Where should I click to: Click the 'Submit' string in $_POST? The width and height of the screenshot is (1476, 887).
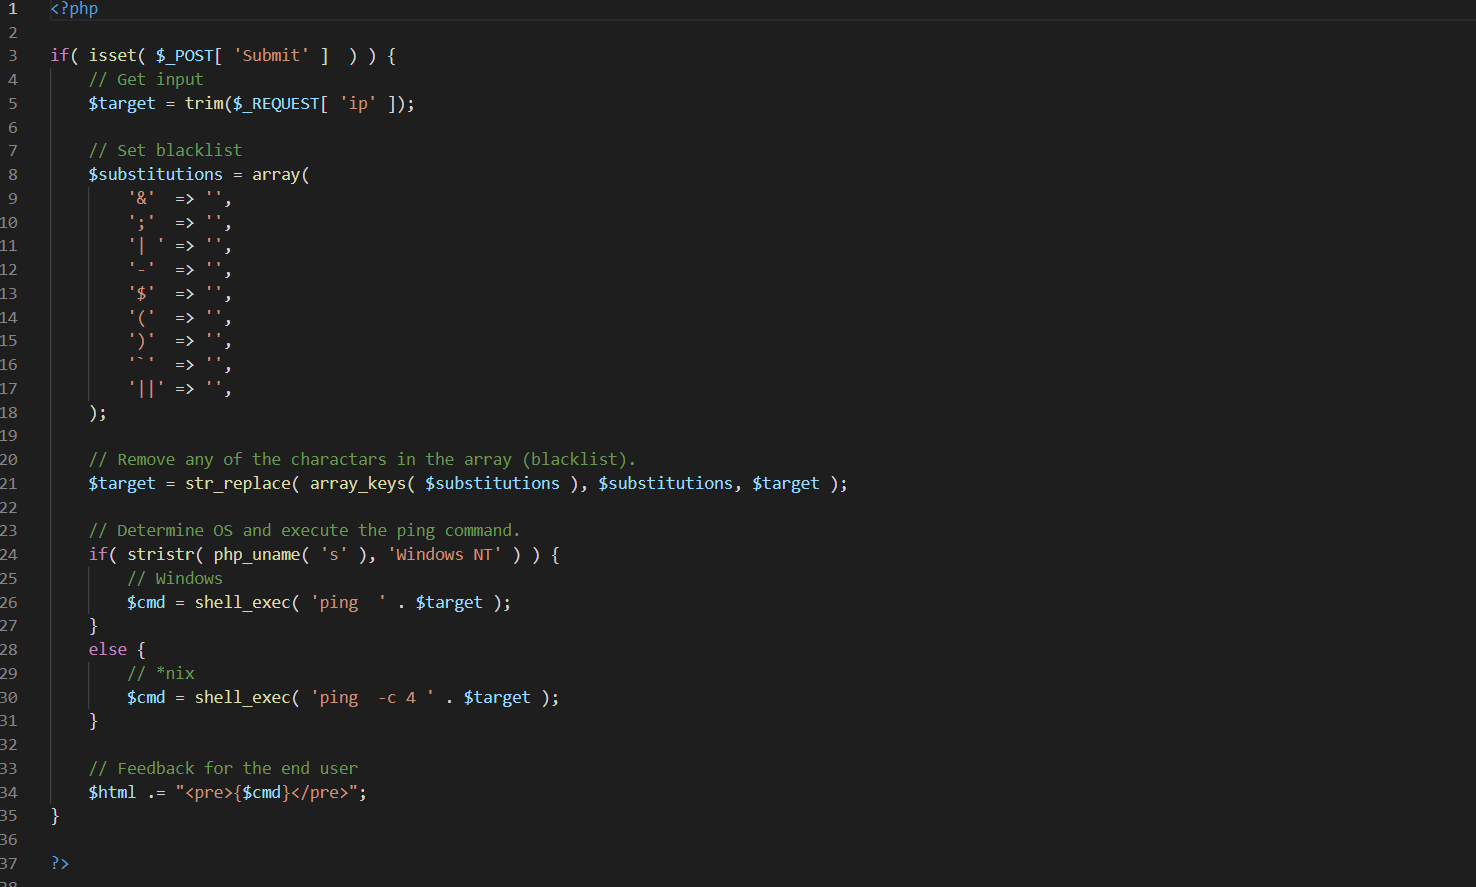pos(271,56)
